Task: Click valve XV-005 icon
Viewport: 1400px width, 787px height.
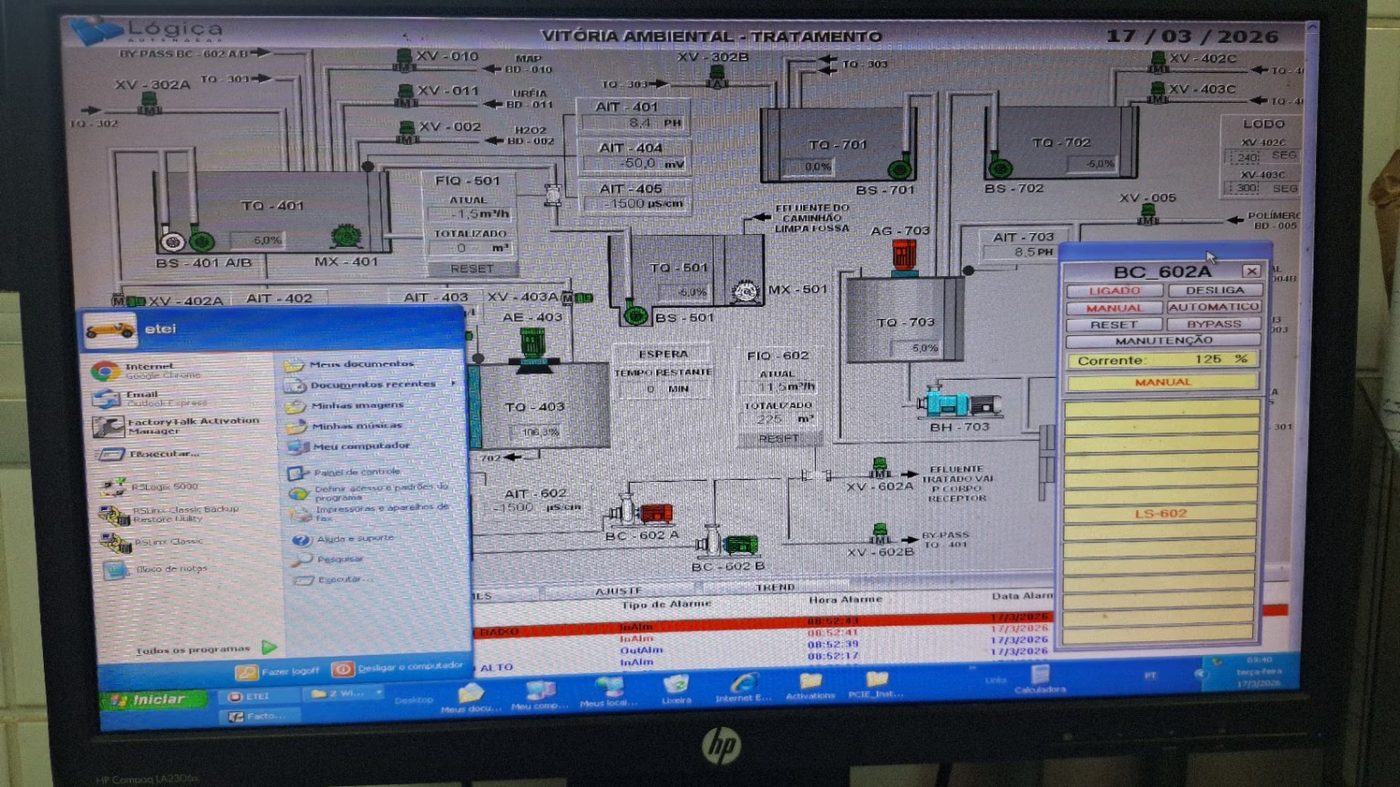Action: (1148, 213)
